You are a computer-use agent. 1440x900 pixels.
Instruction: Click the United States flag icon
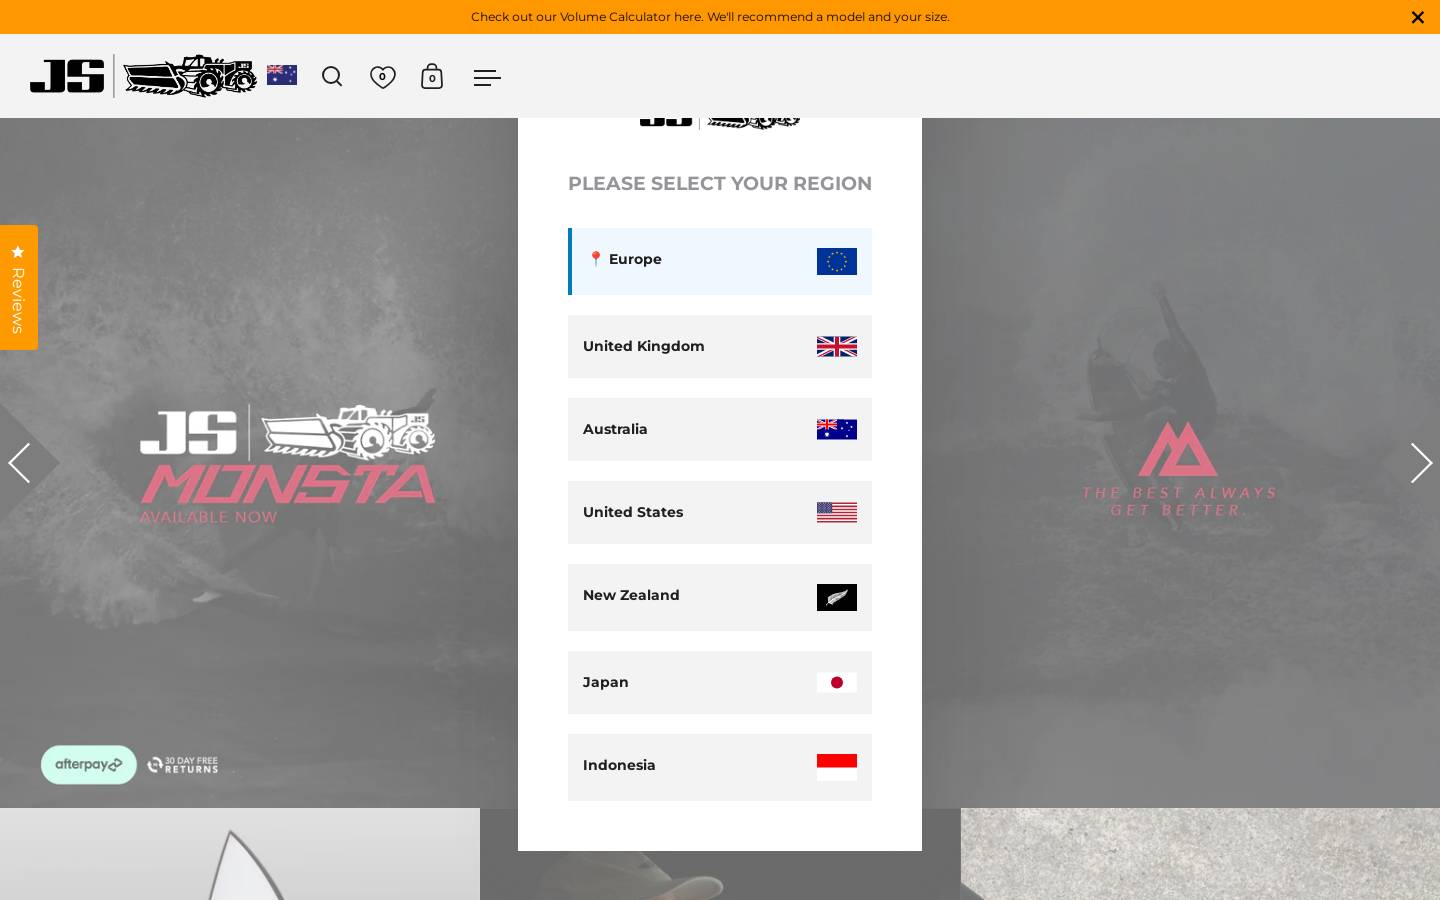[837, 512]
